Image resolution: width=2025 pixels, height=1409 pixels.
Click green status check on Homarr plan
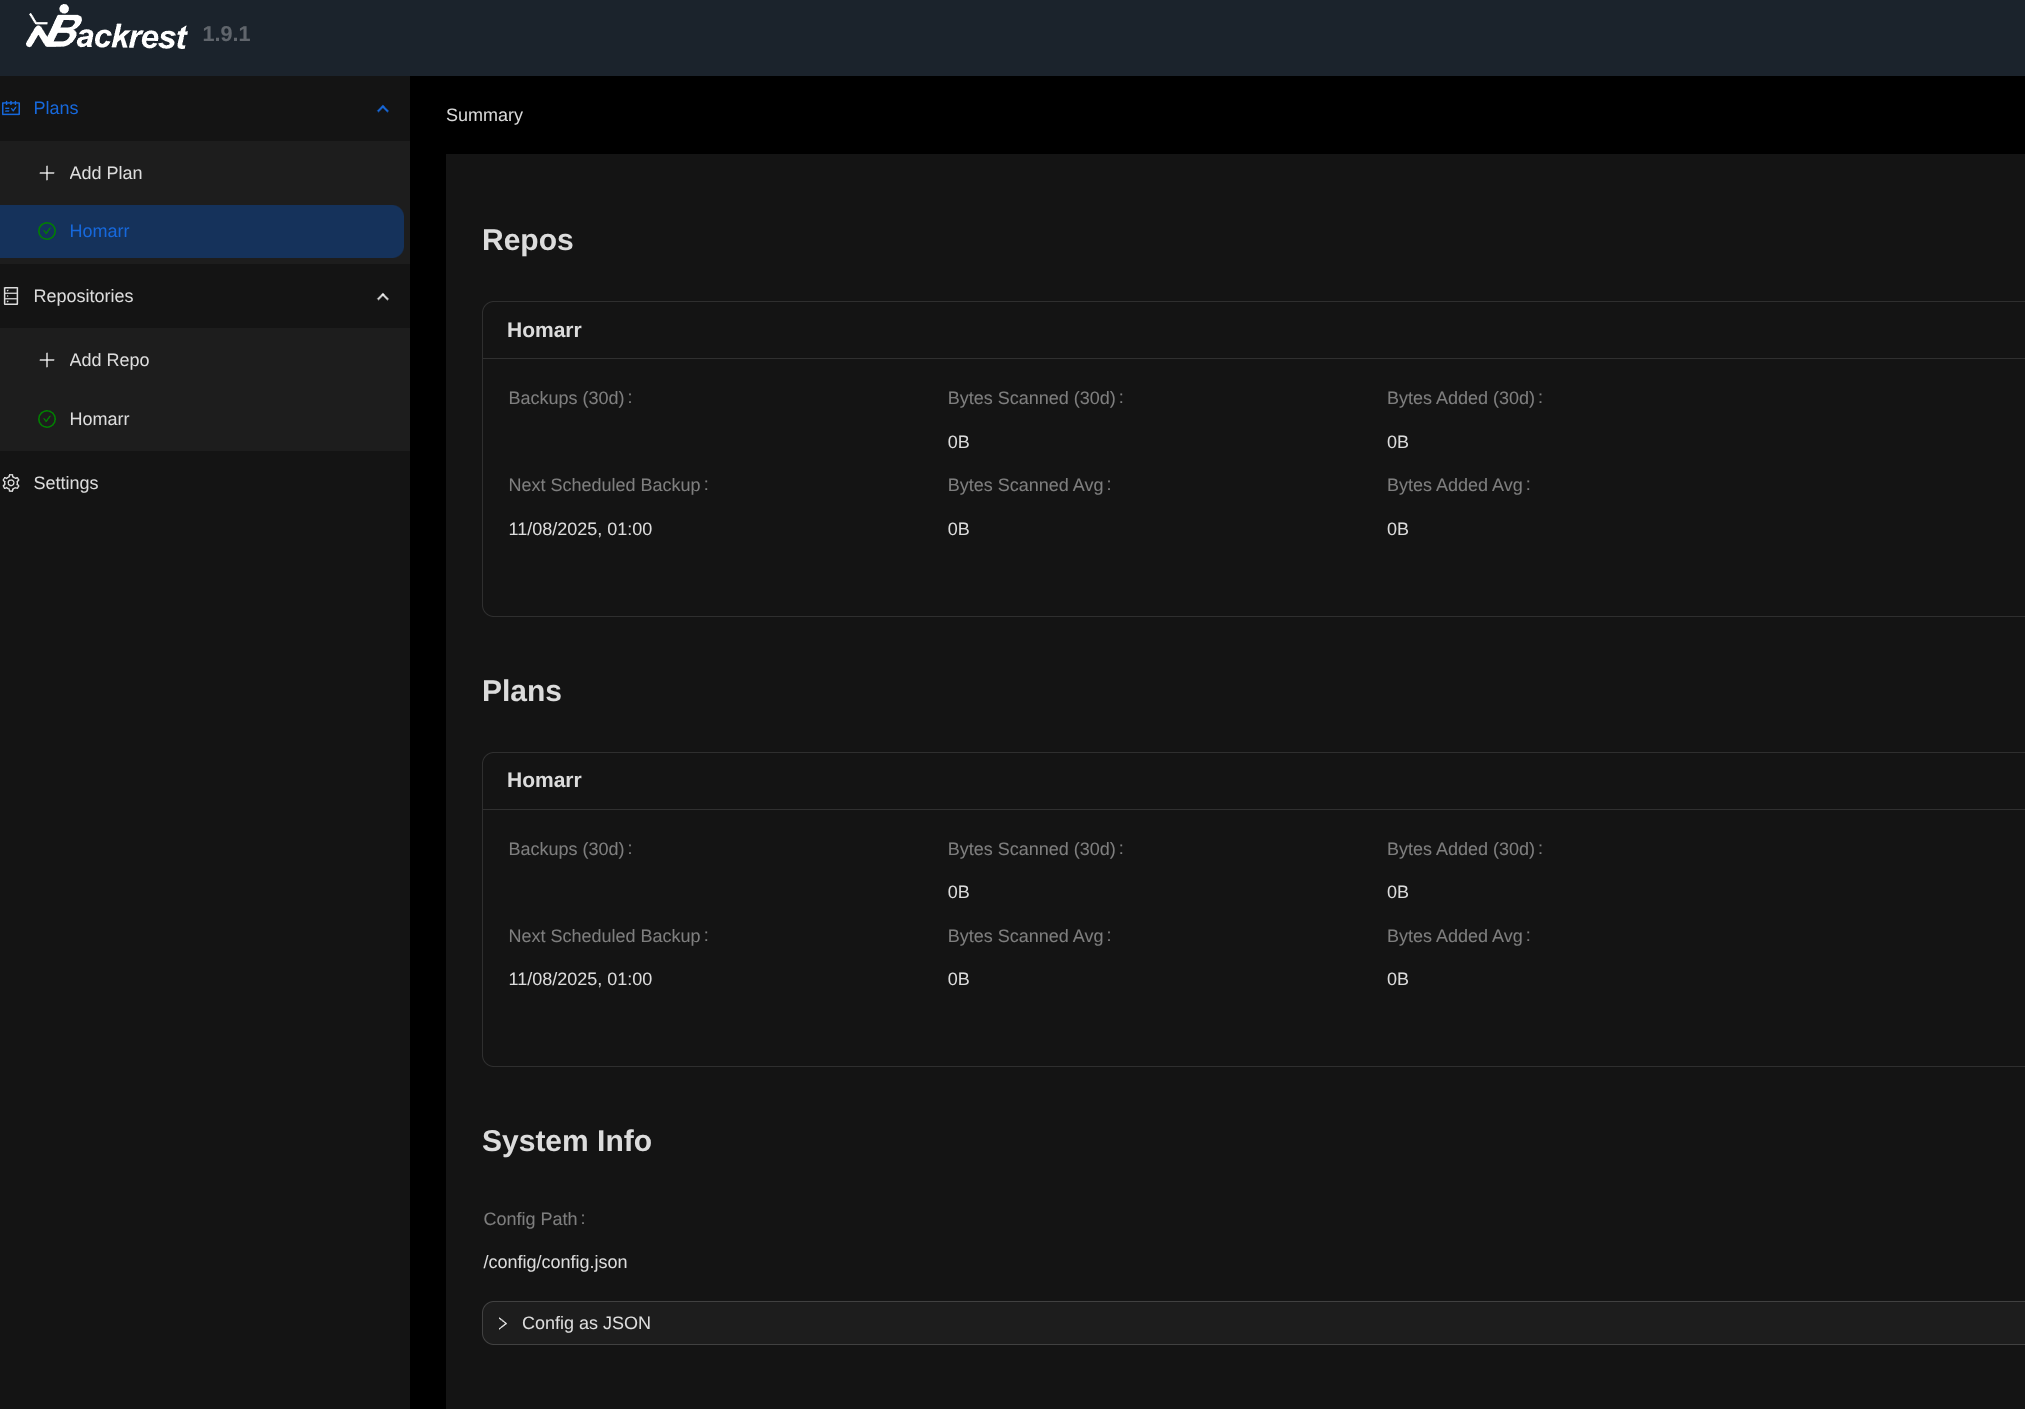click(47, 231)
